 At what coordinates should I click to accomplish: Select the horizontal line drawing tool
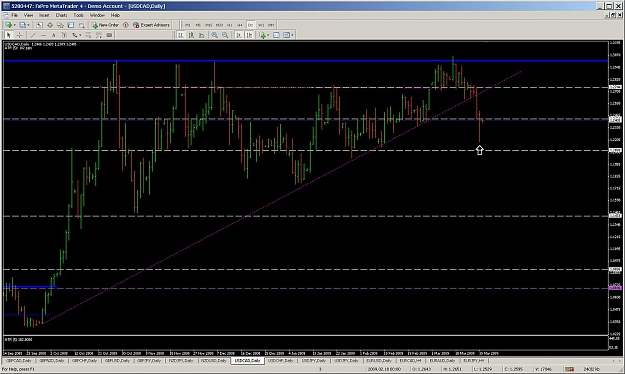[43, 35]
